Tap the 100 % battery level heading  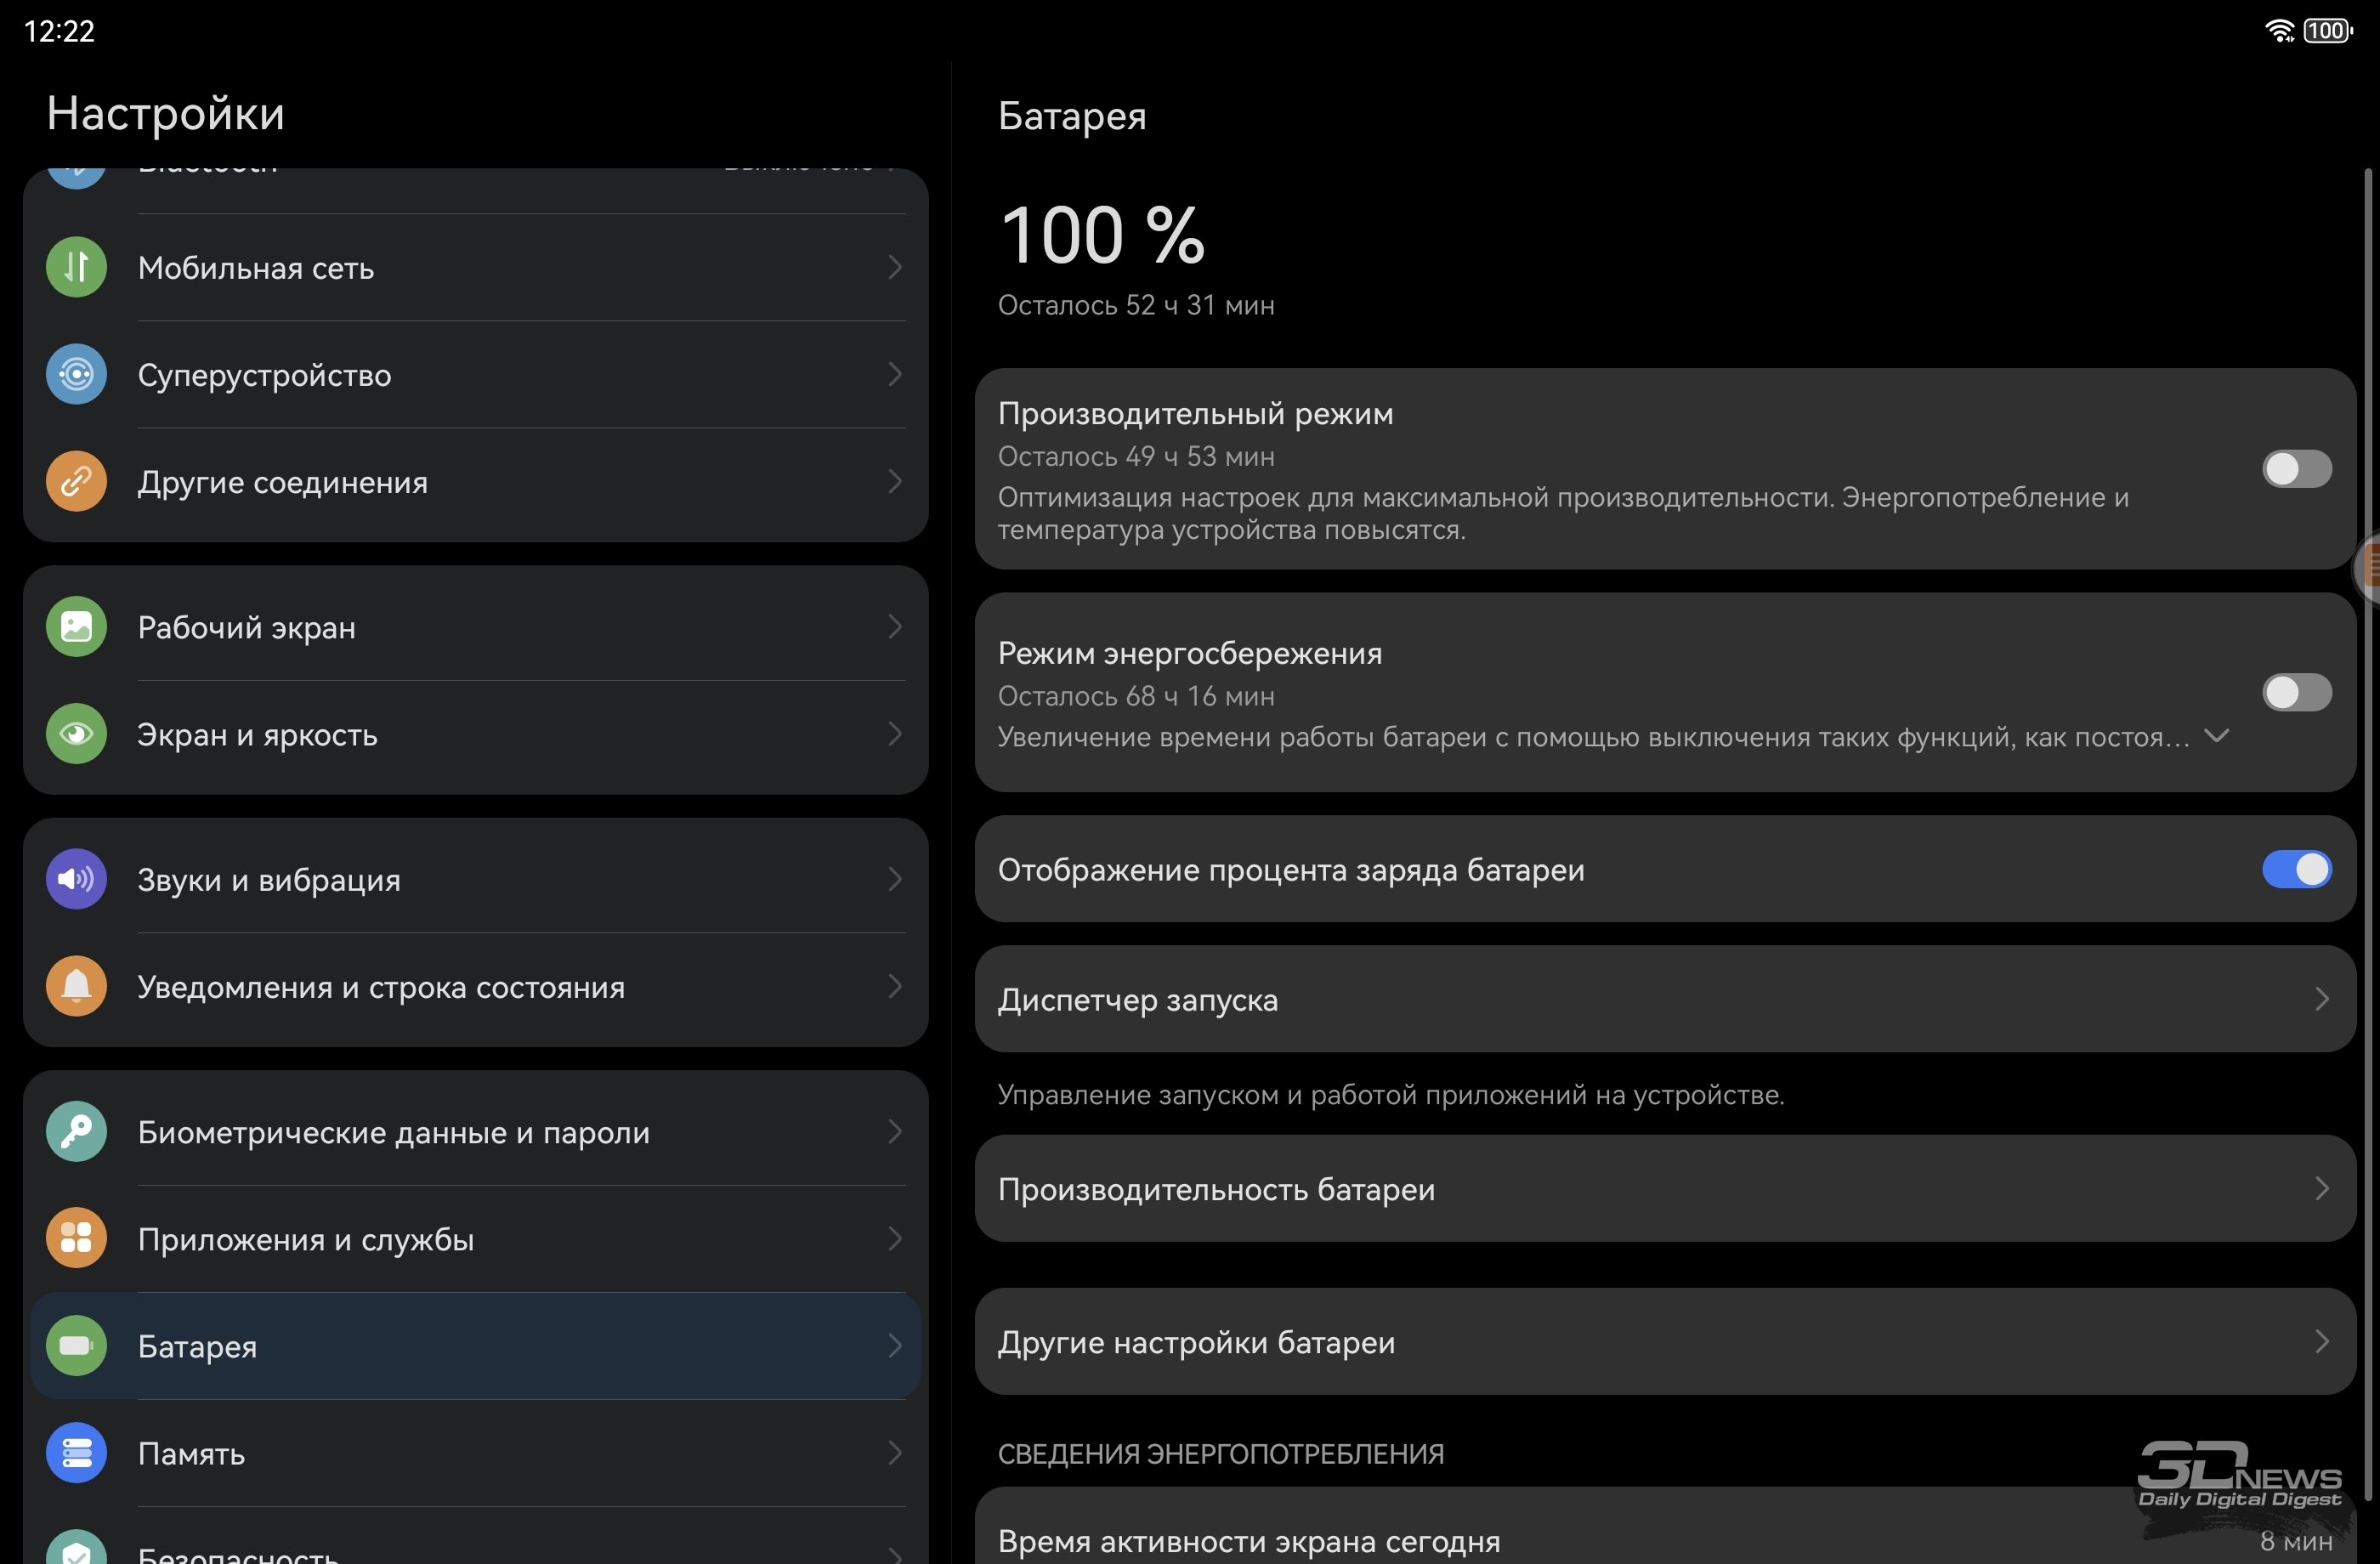[1102, 235]
